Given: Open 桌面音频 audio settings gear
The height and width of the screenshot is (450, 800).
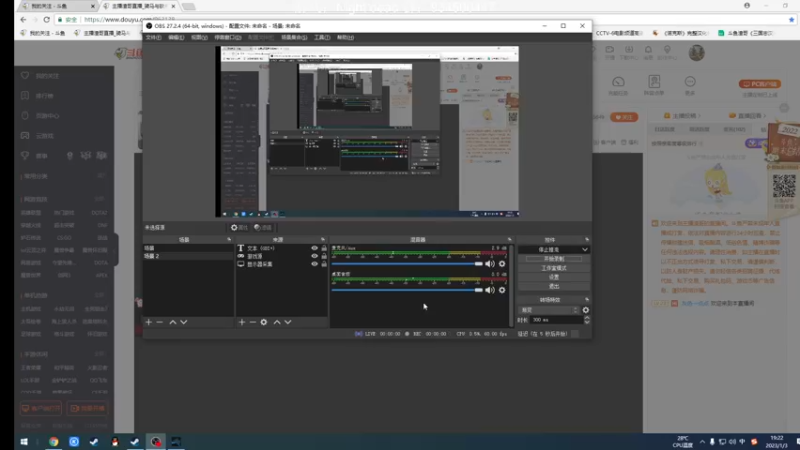Looking at the screenshot, I should click(502, 290).
